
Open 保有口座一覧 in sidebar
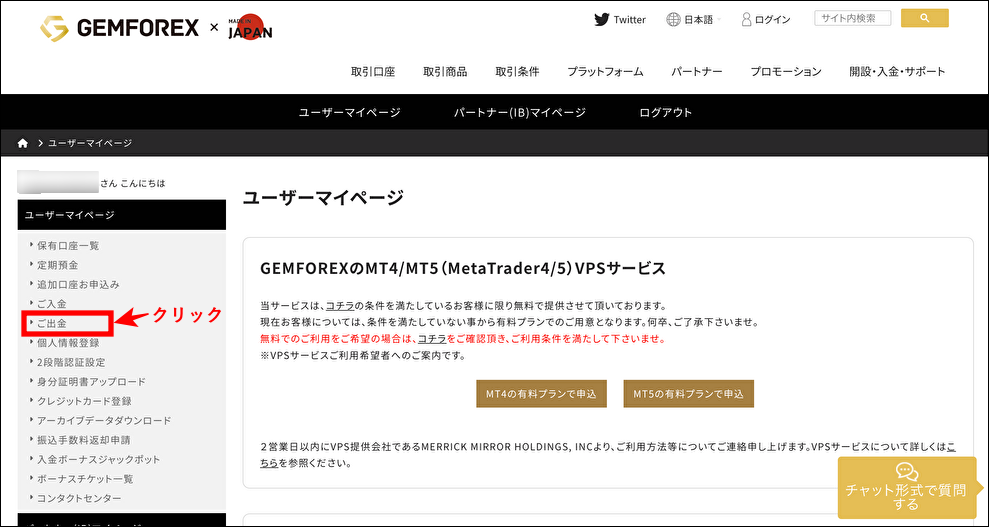(x=68, y=245)
